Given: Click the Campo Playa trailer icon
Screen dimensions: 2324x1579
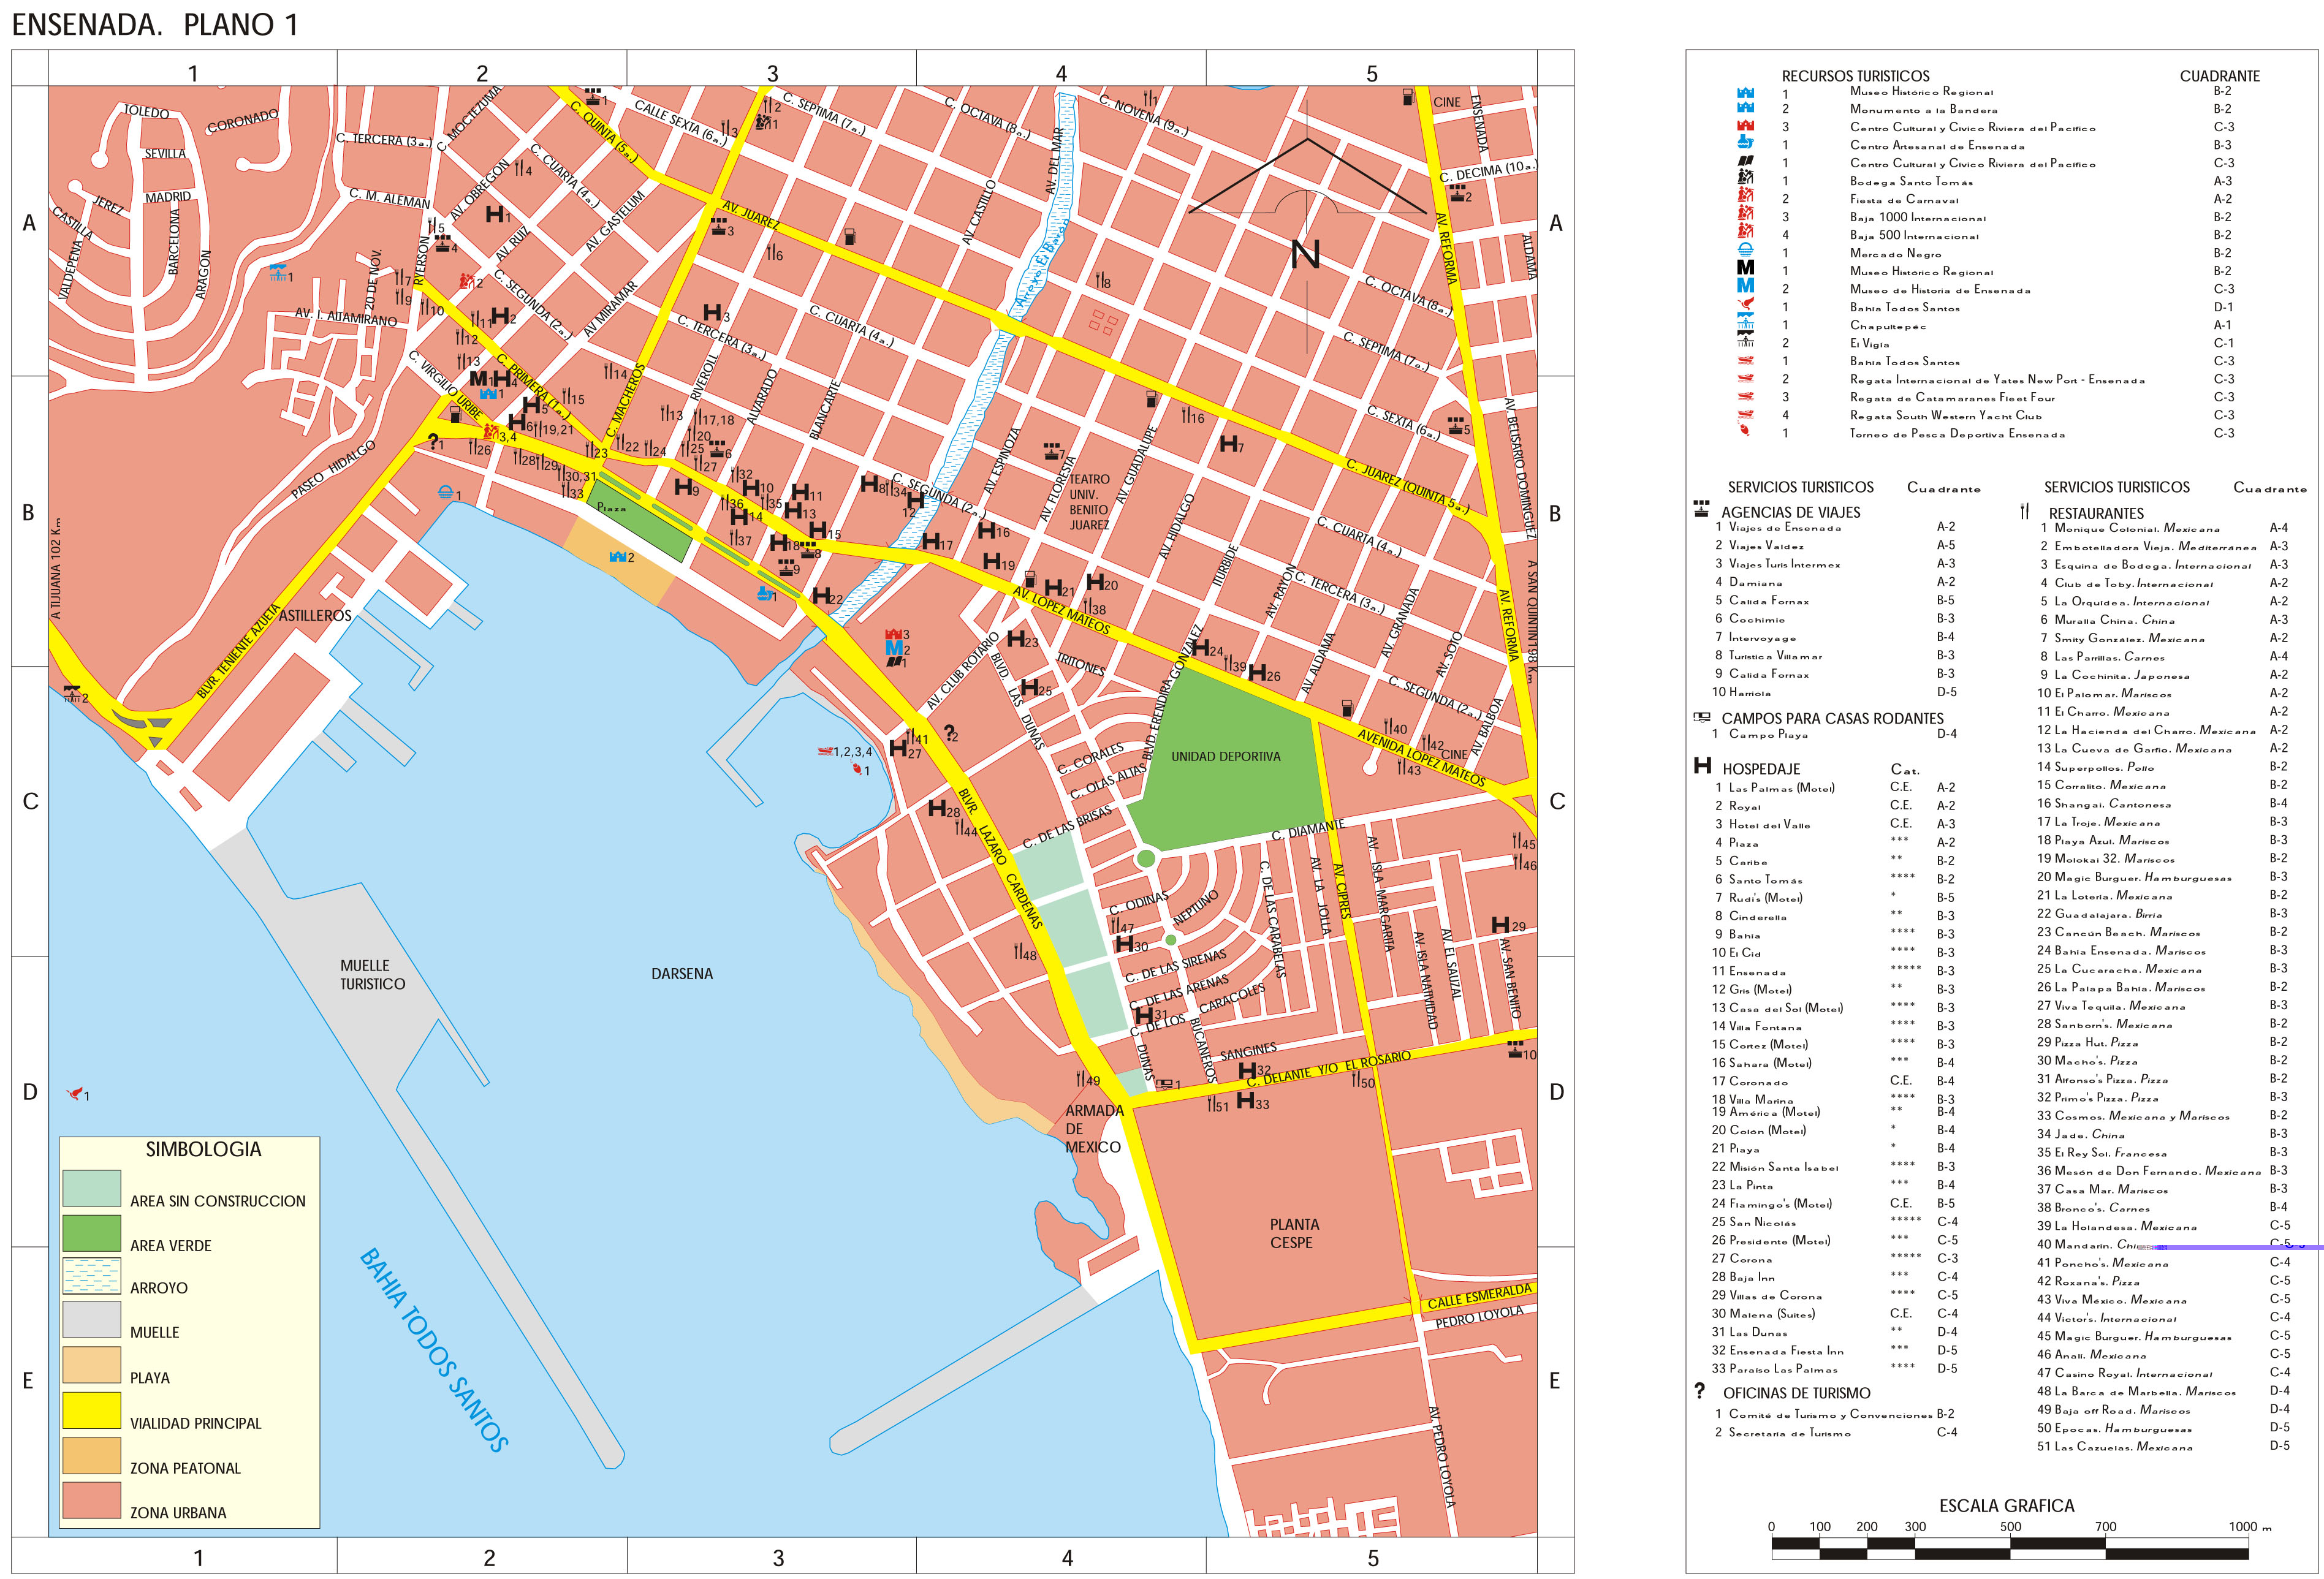Looking at the screenshot, I should (x=1163, y=1083).
